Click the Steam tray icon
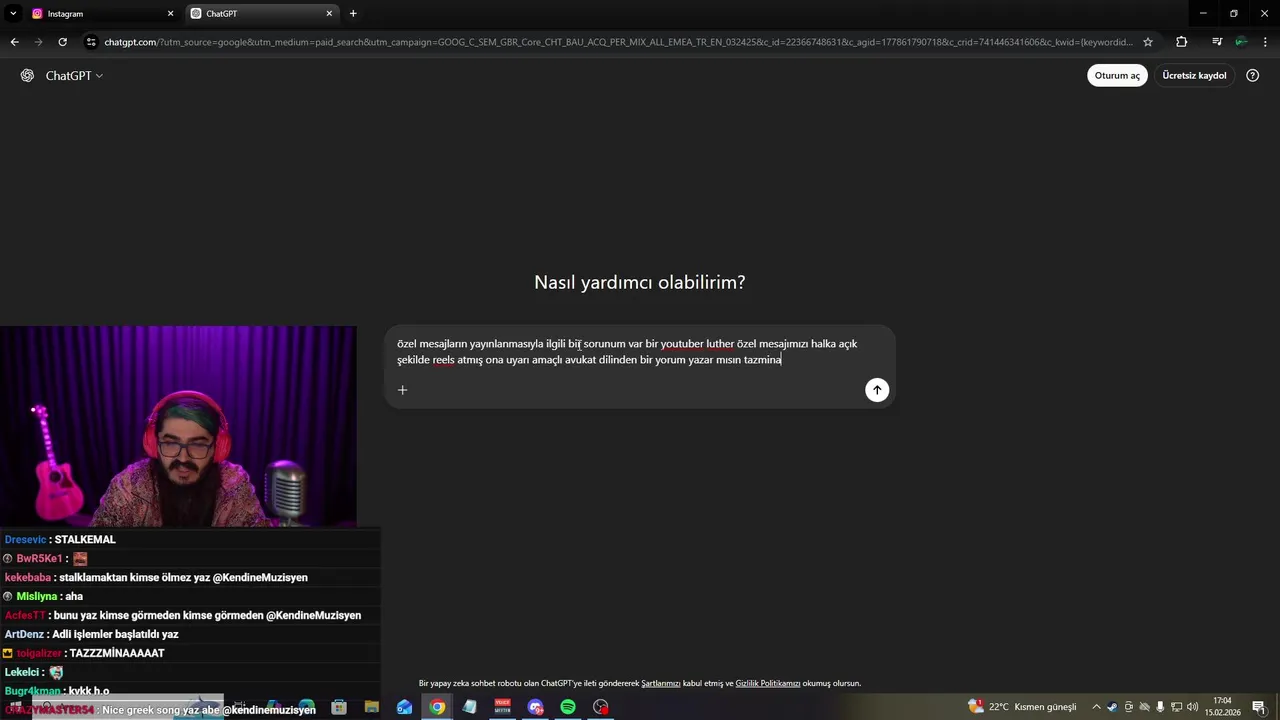1280x720 pixels. coord(1112,707)
